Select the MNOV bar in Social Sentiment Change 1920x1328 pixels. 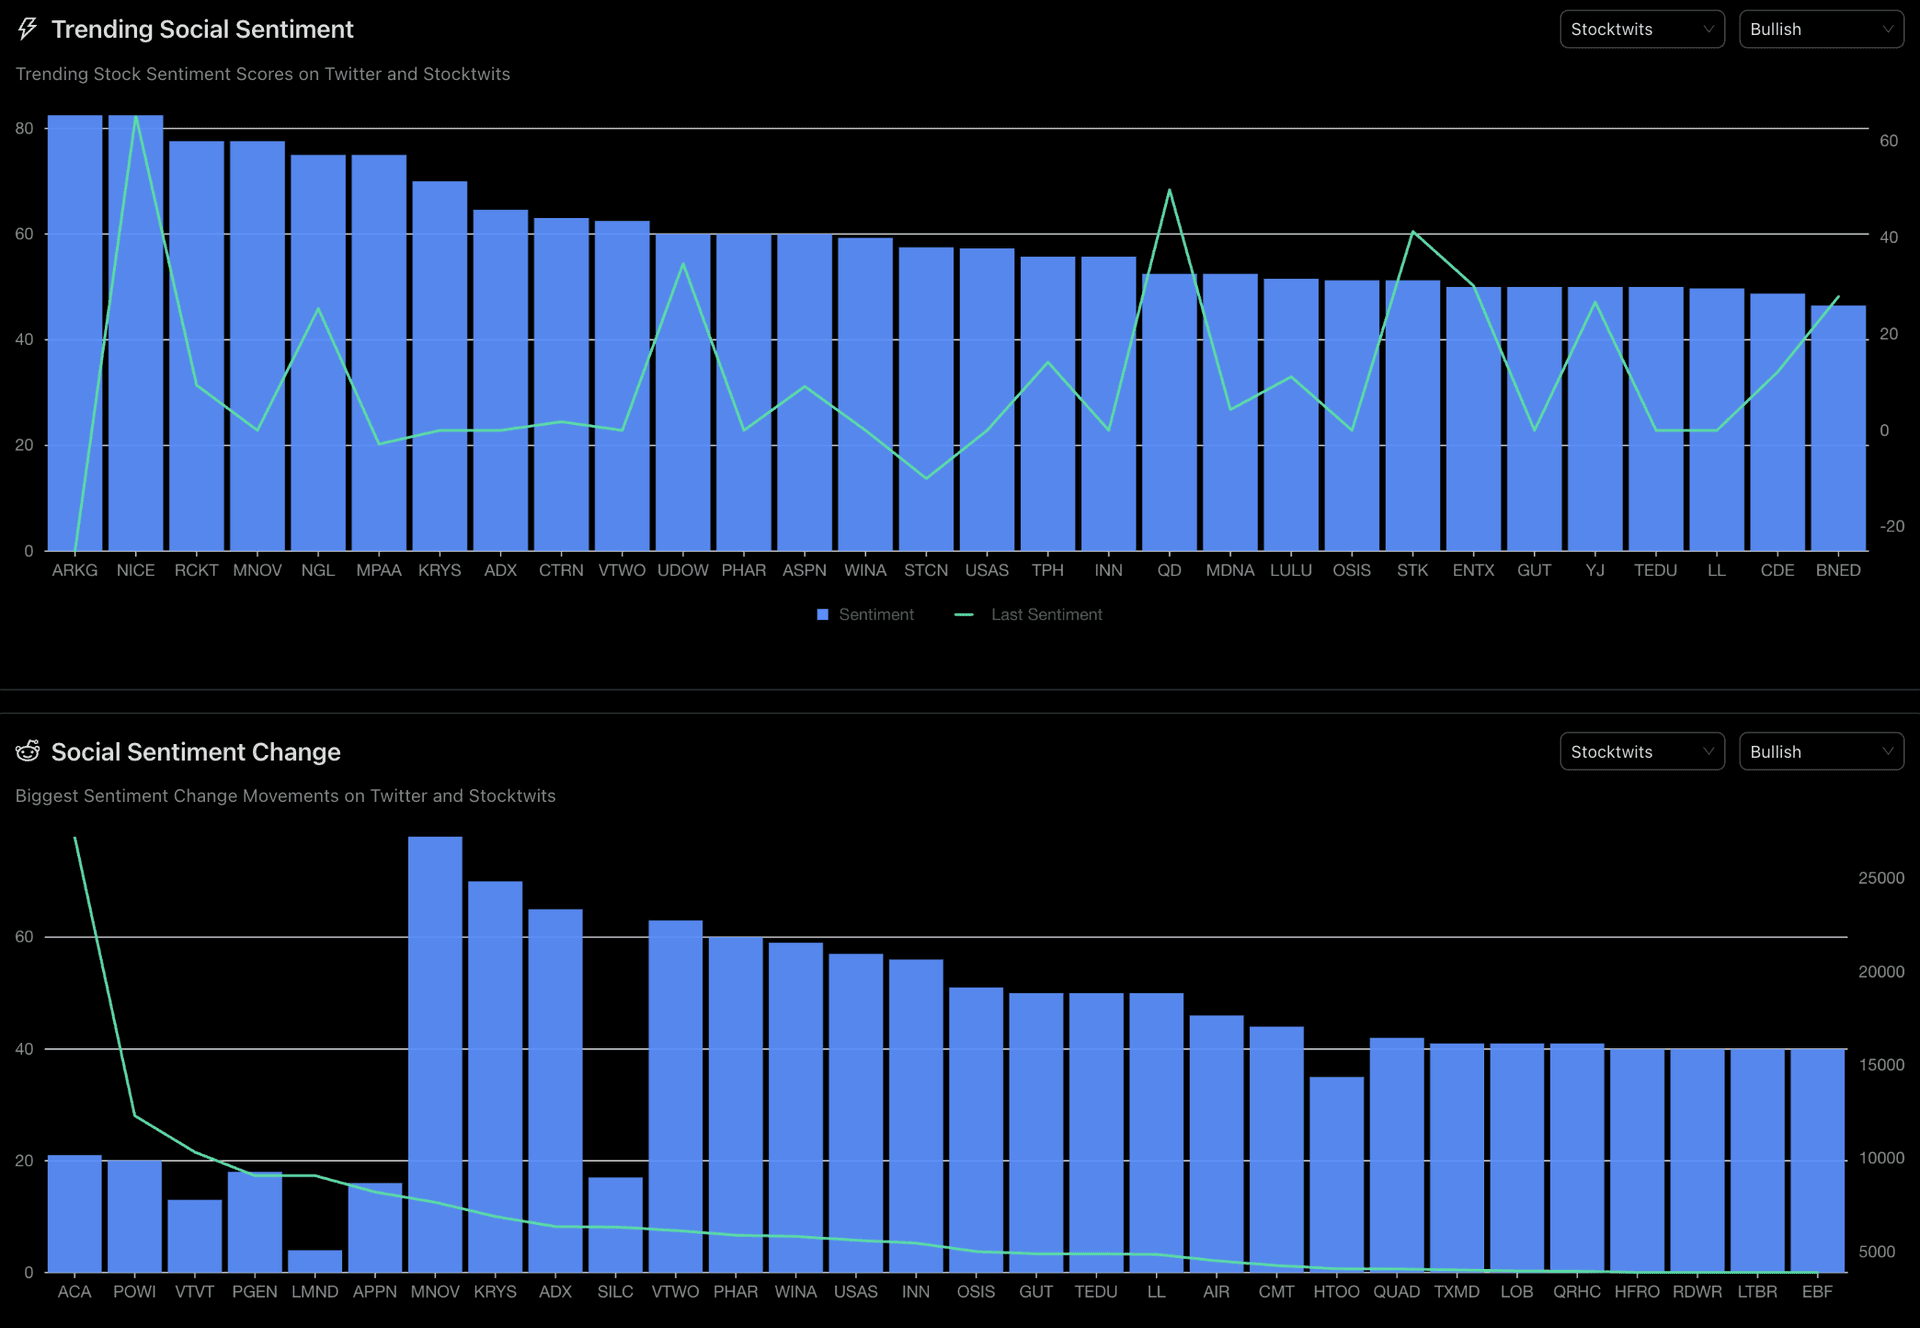435,1050
